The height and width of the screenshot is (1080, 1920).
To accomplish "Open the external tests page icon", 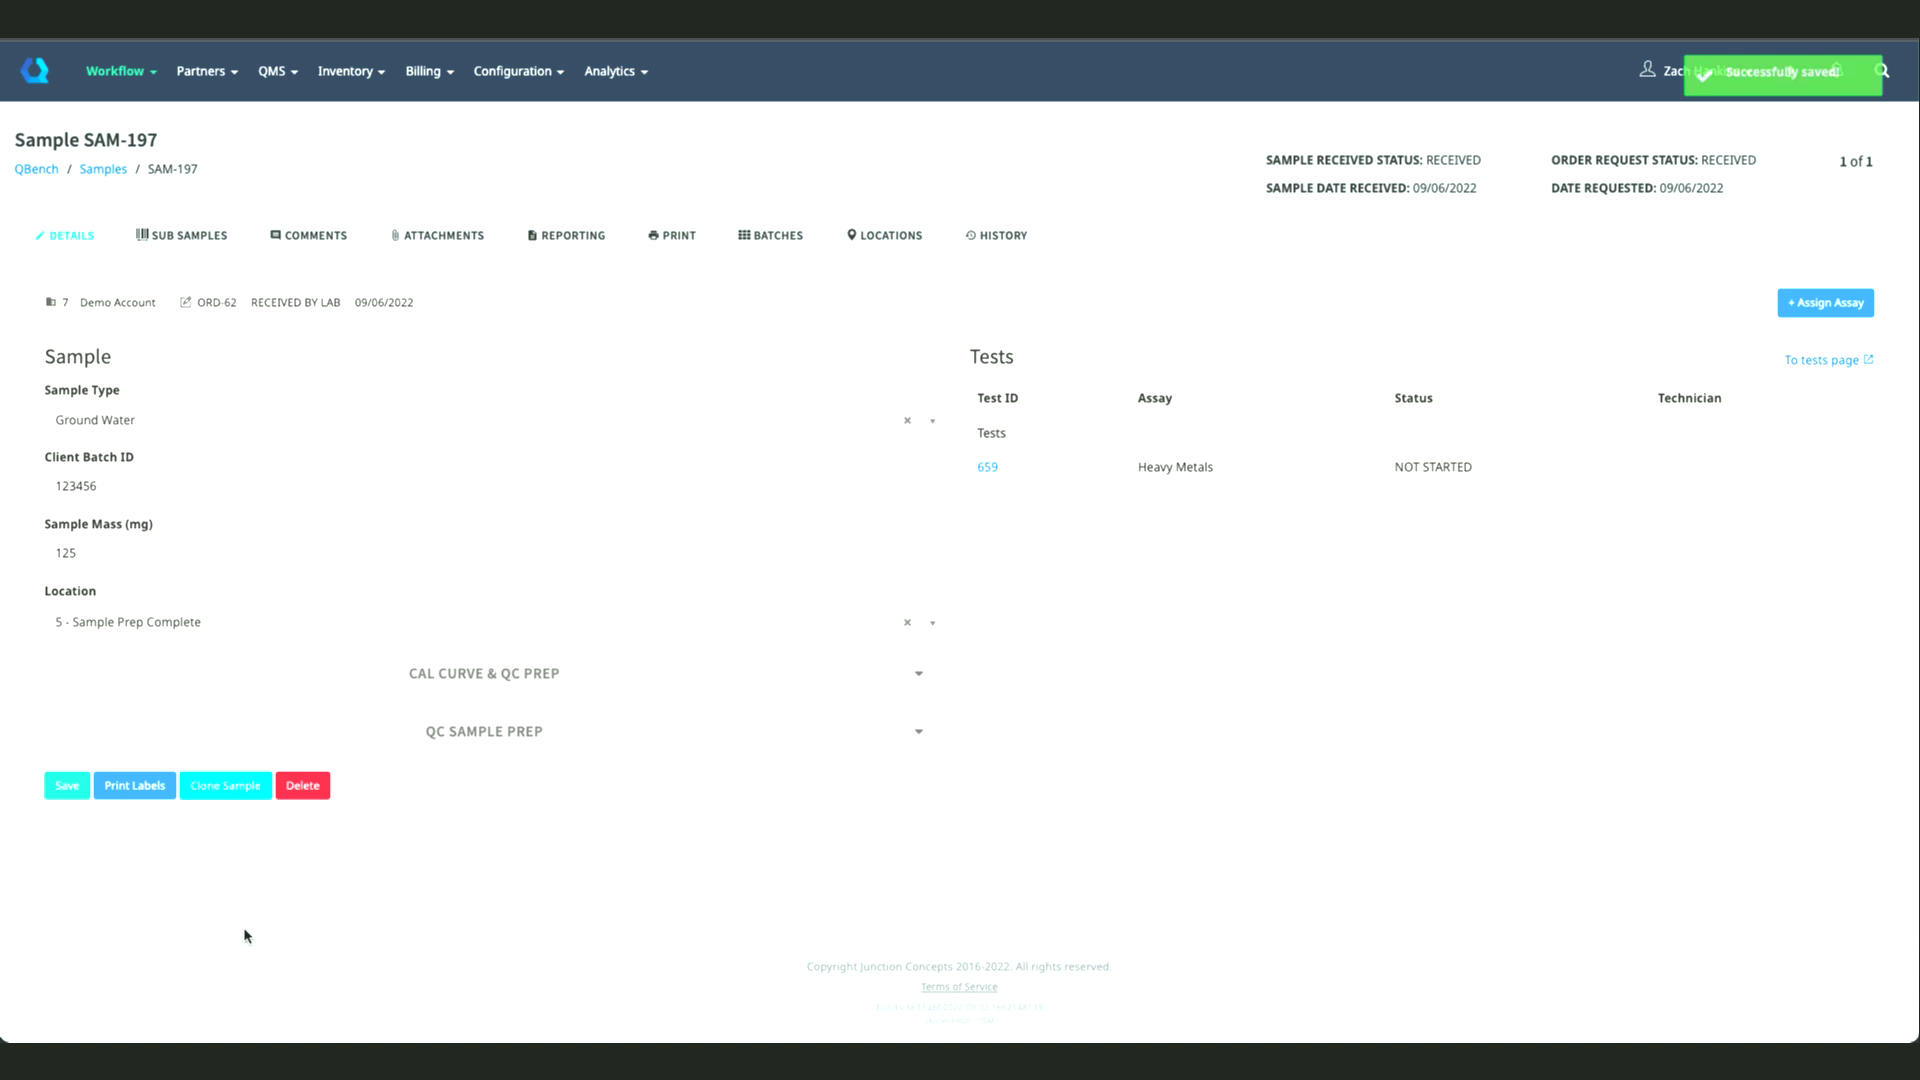I will (x=1868, y=360).
